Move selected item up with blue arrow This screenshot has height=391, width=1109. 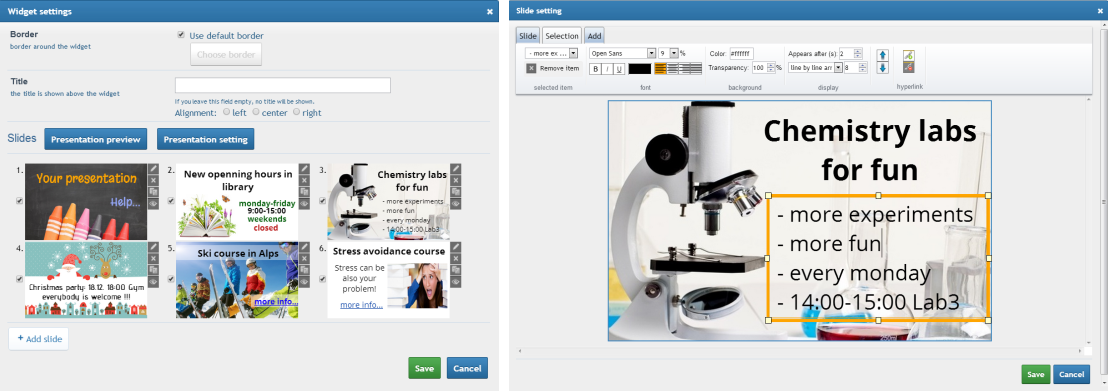882,54
